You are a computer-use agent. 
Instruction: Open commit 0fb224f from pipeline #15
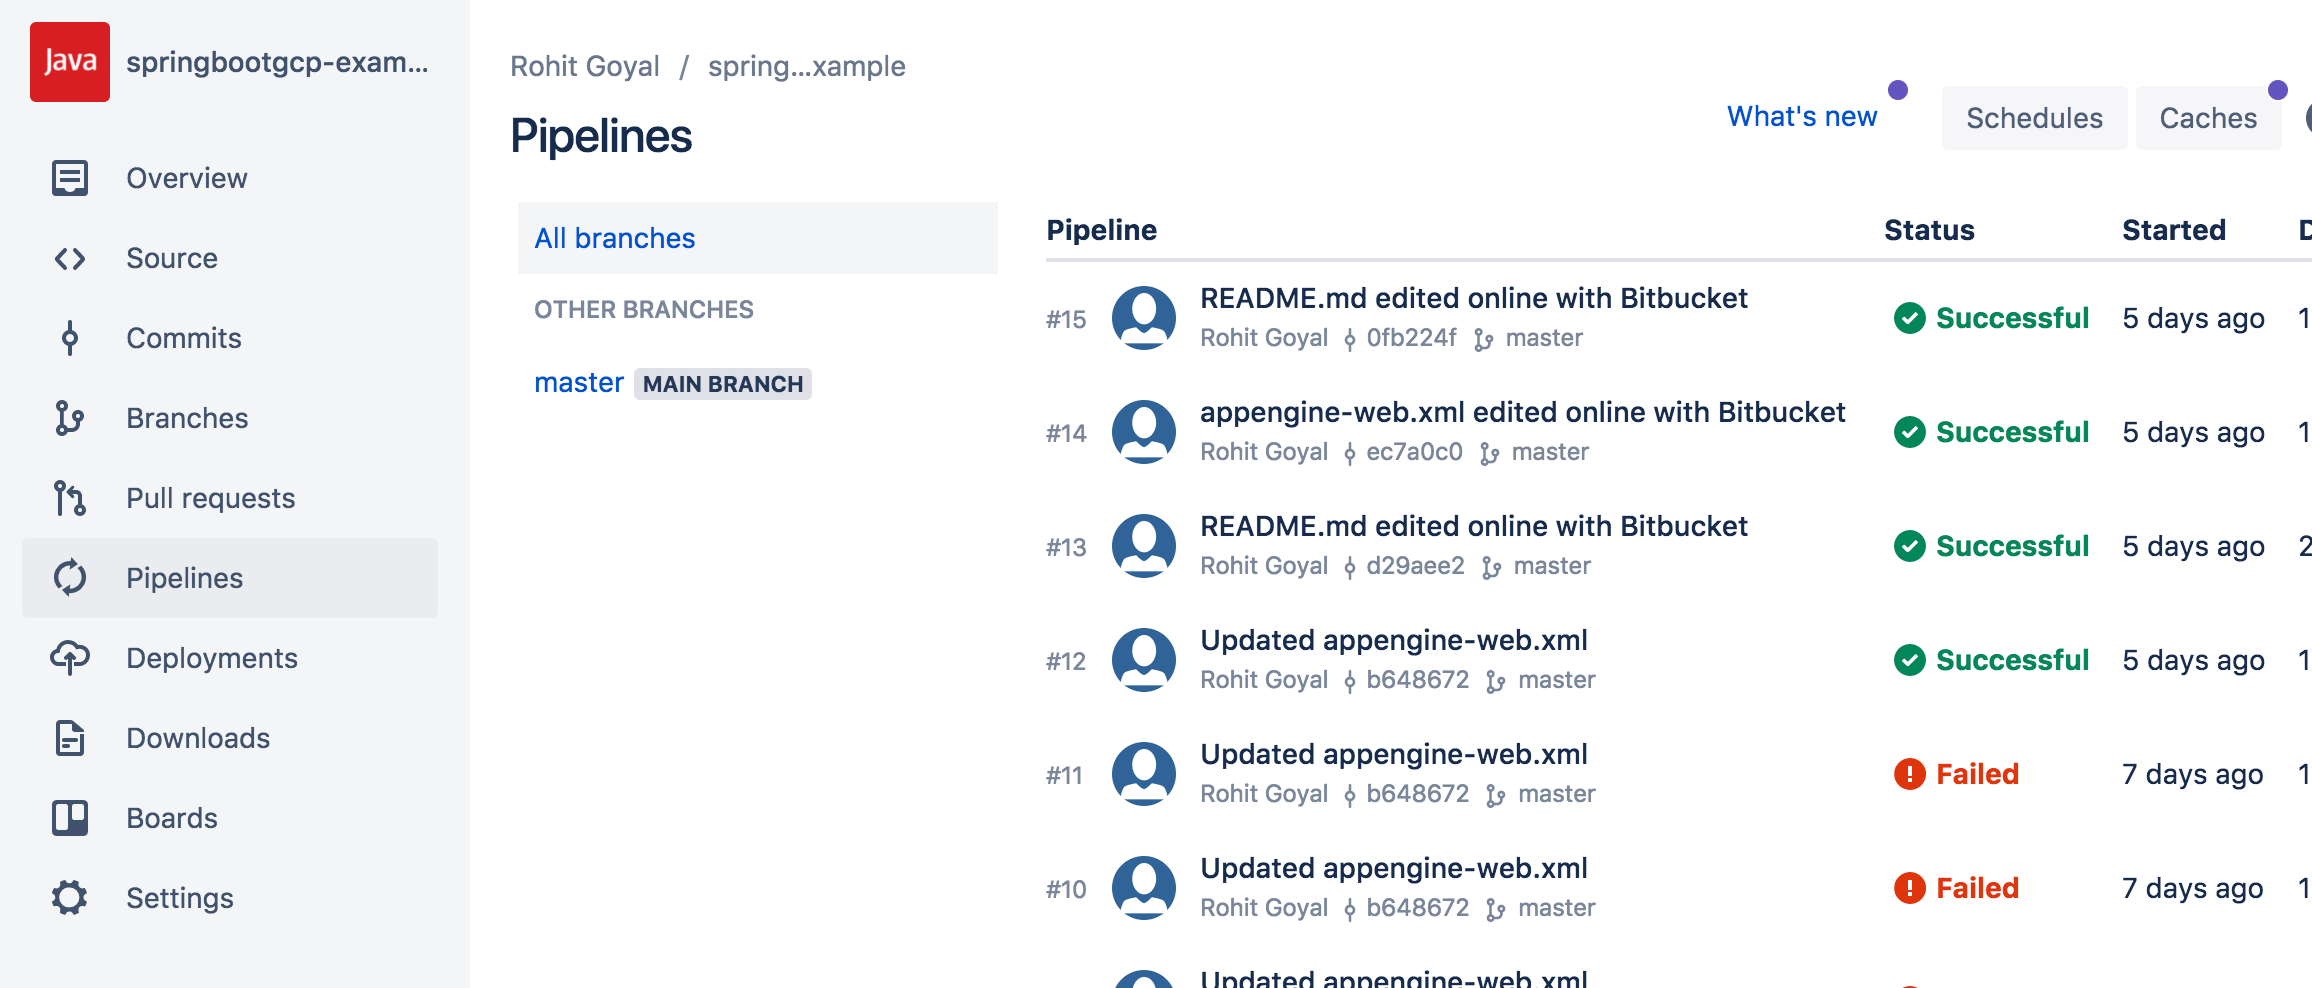[1412, 338]
